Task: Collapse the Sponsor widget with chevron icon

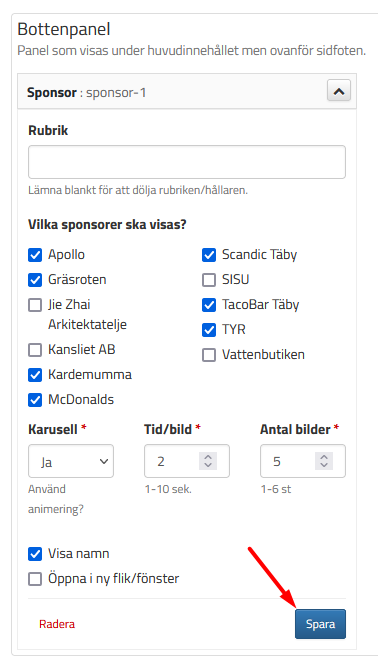Action: point(339,91)
